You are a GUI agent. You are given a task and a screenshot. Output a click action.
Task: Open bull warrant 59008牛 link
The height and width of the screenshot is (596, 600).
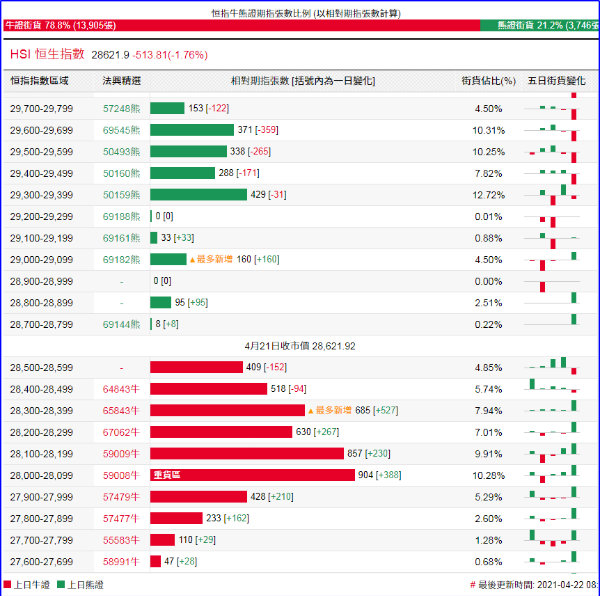pyautogui.click(x=121, y=475)
